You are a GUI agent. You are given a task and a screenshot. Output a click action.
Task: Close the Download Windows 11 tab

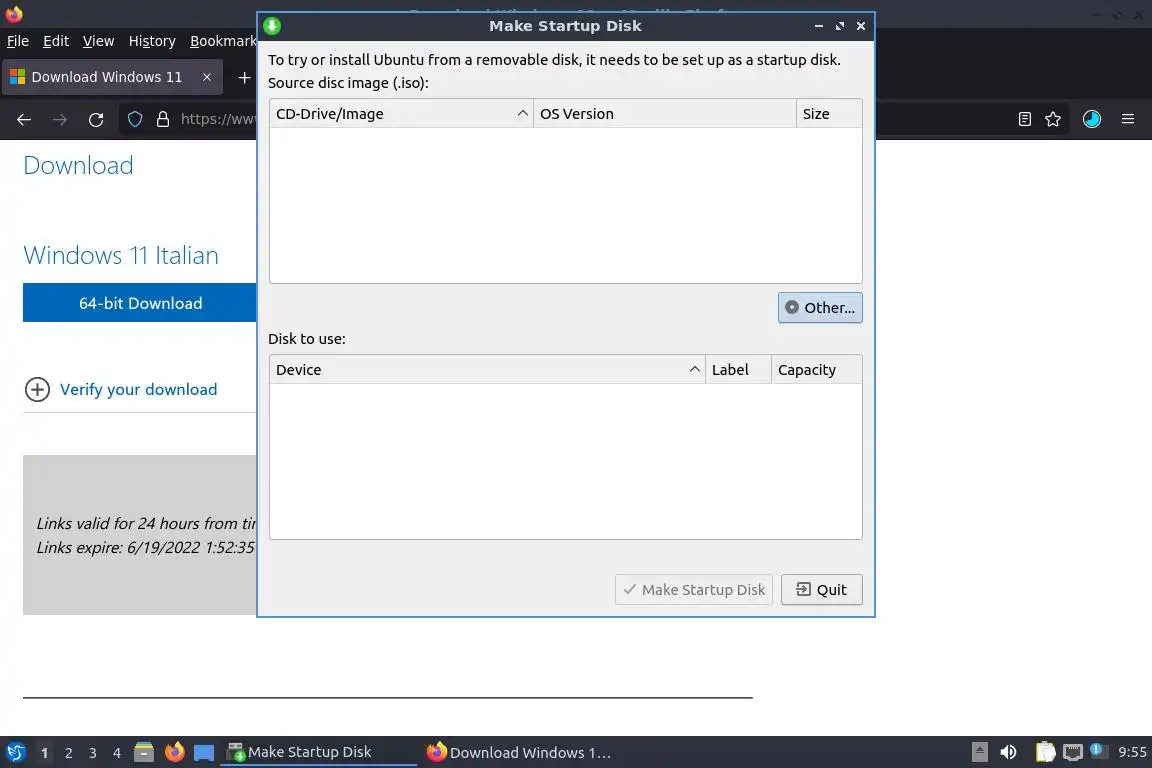point(206,77)
